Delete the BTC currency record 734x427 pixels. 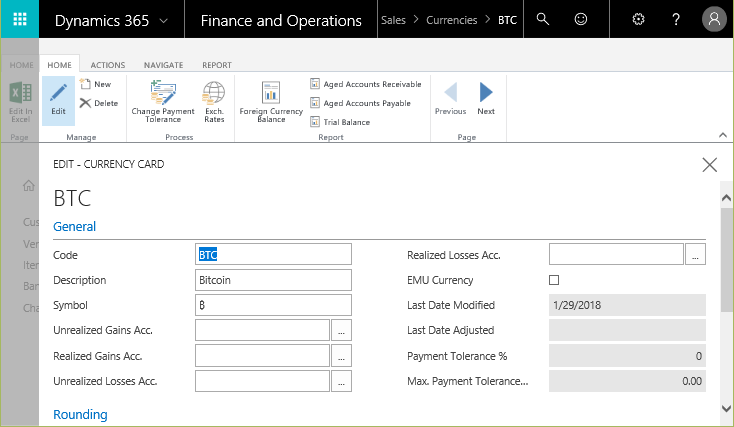[x=99, y=103]
